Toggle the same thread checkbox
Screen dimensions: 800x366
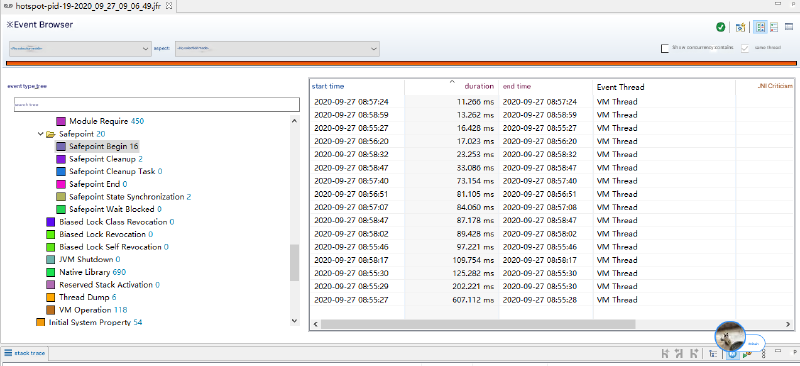745,48
